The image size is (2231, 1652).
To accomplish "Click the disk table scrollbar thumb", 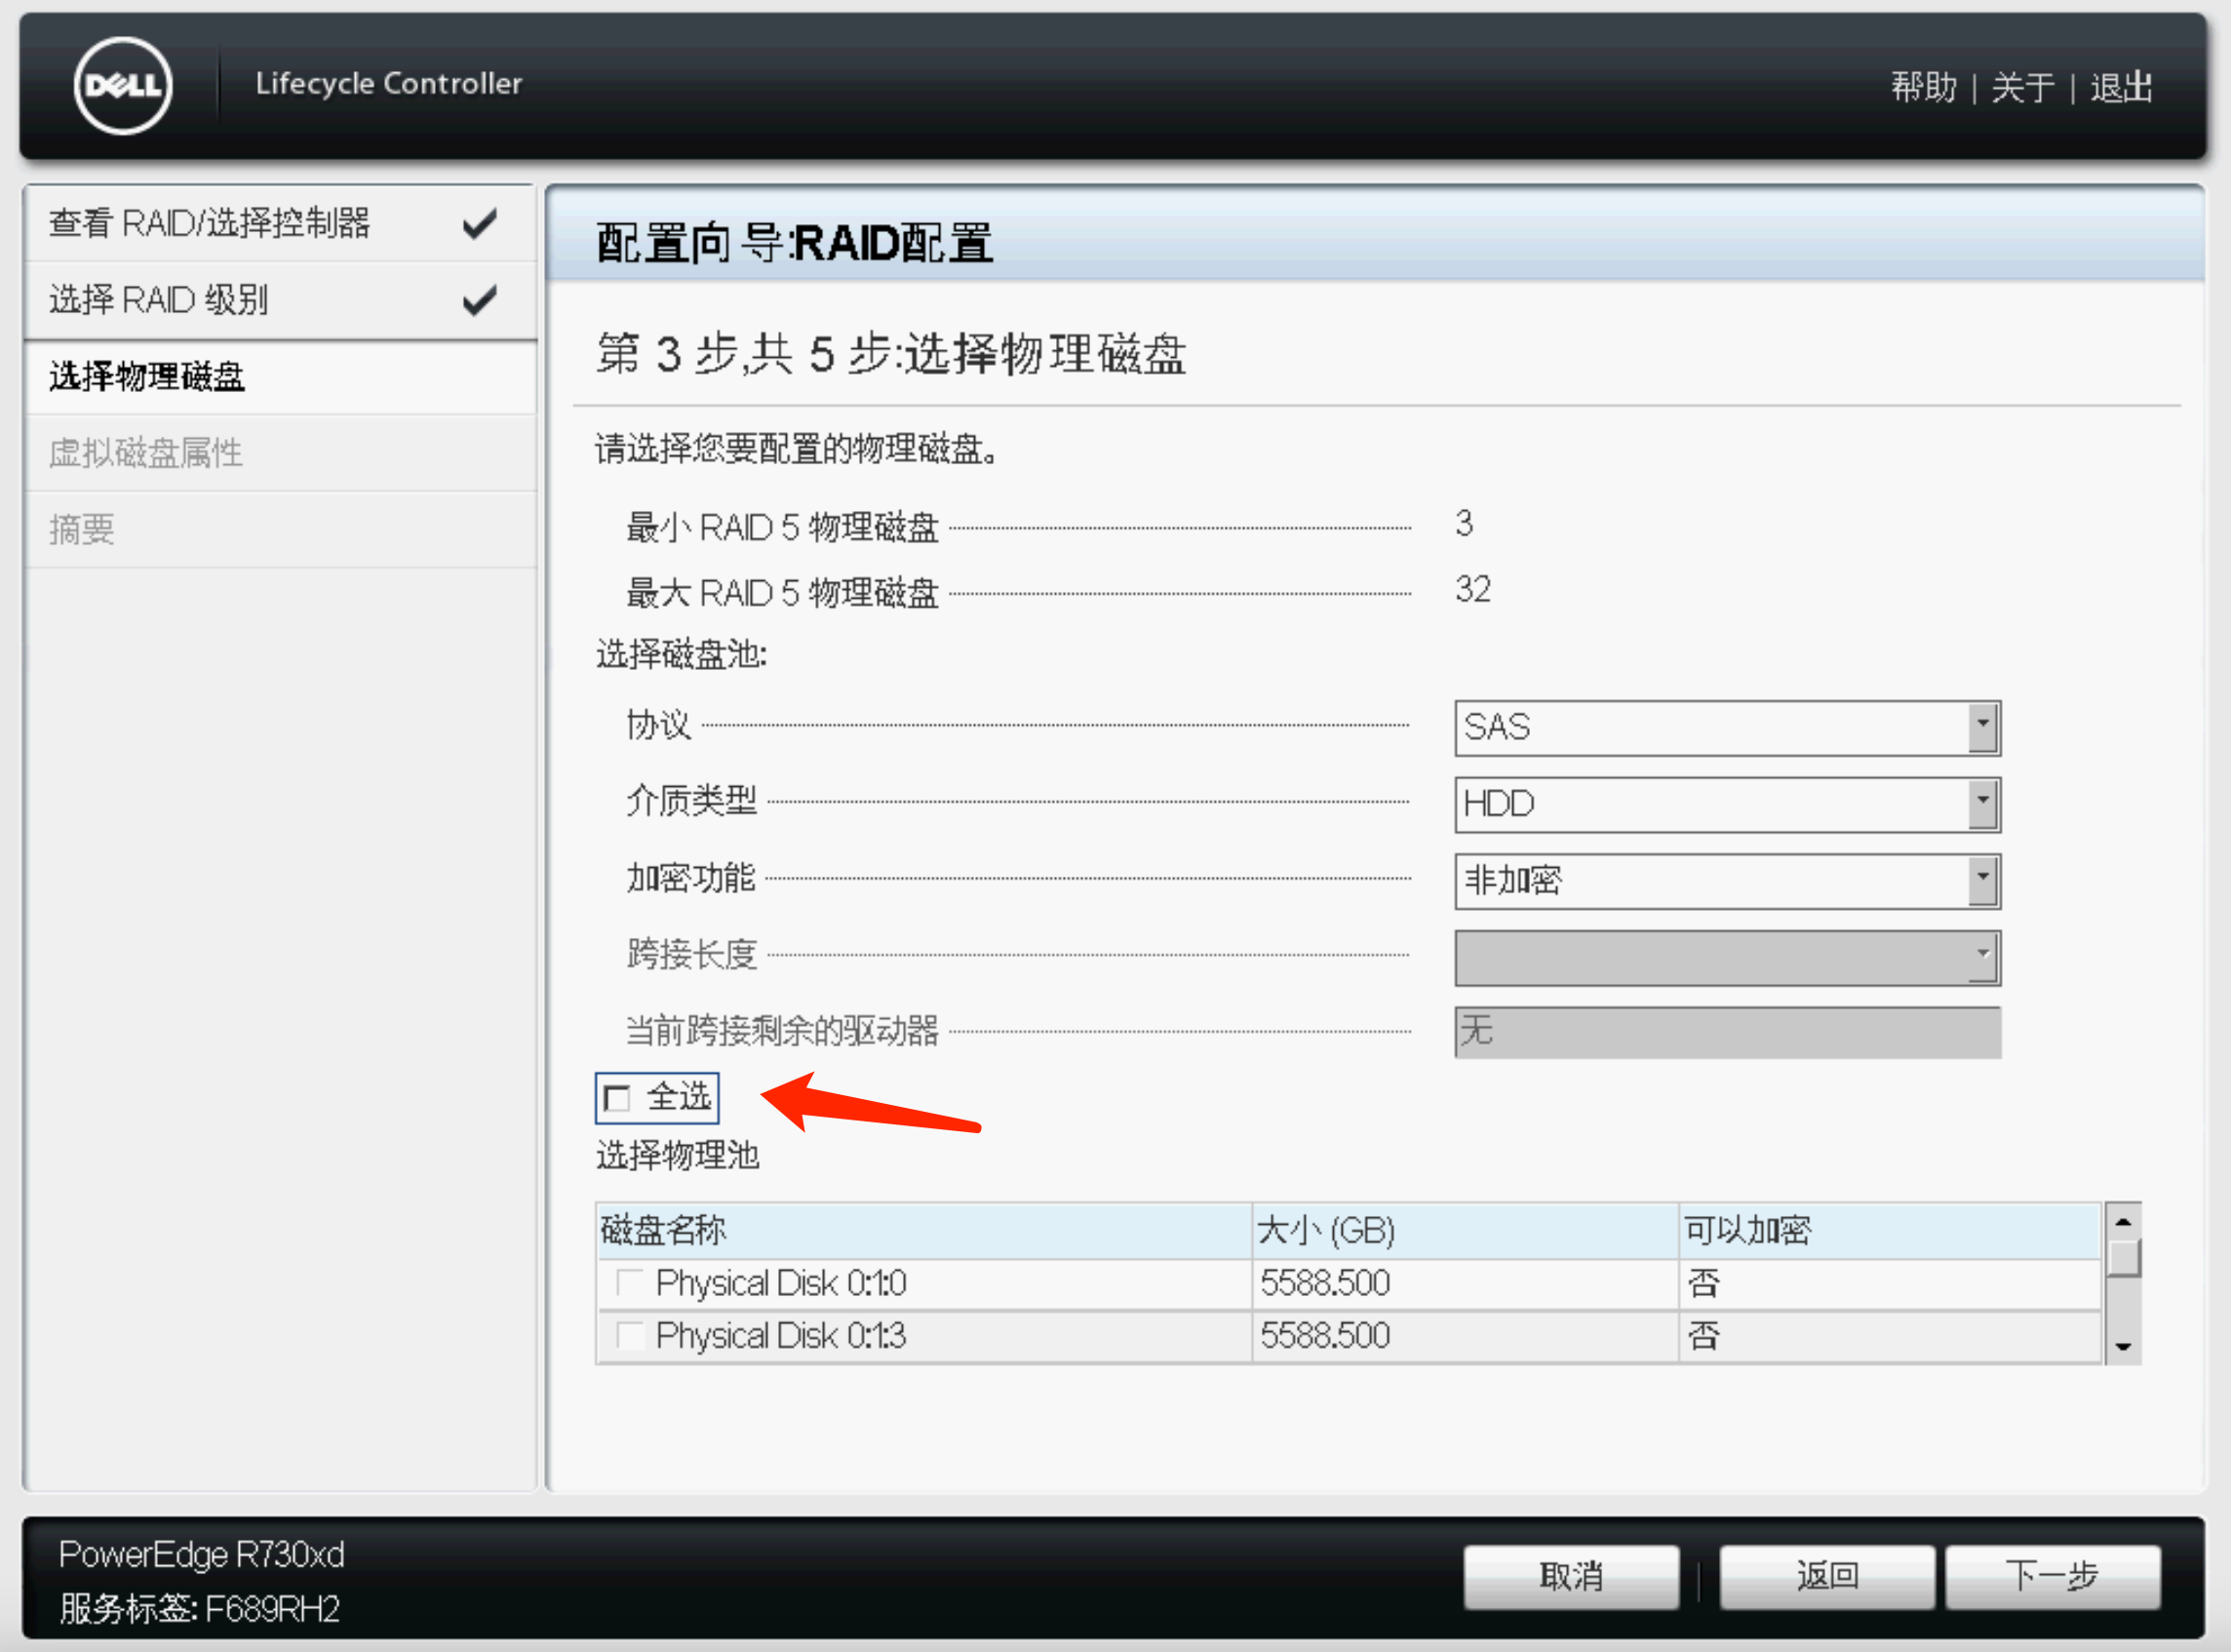I will coord(2122,1258).
